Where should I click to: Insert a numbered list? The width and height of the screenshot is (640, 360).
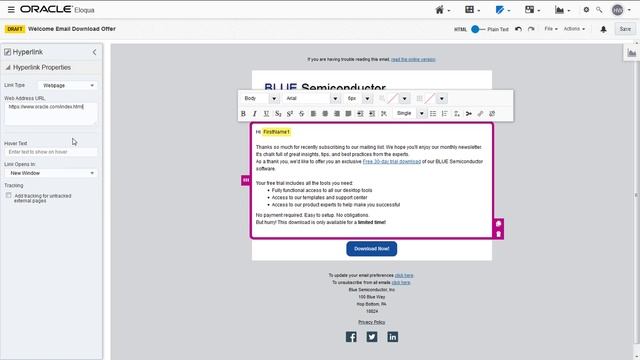click(x=444, y=113)
